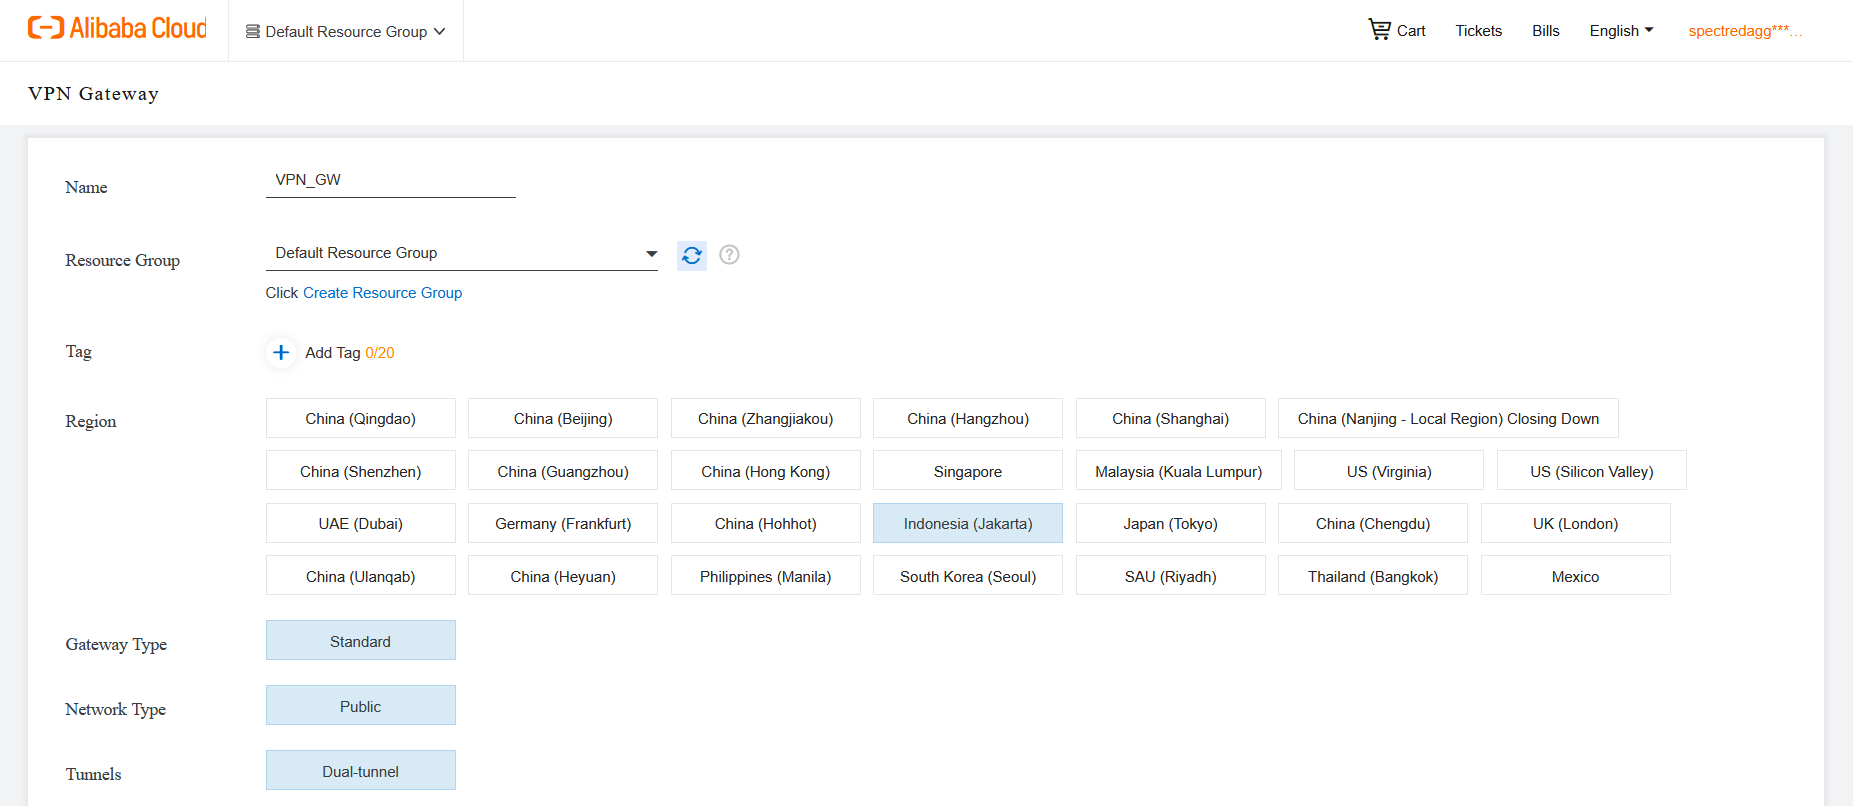This screenshot has width=1853, height=806.
Task: Choose Japan (Tokyo) as region
Action: point(1170,524)
